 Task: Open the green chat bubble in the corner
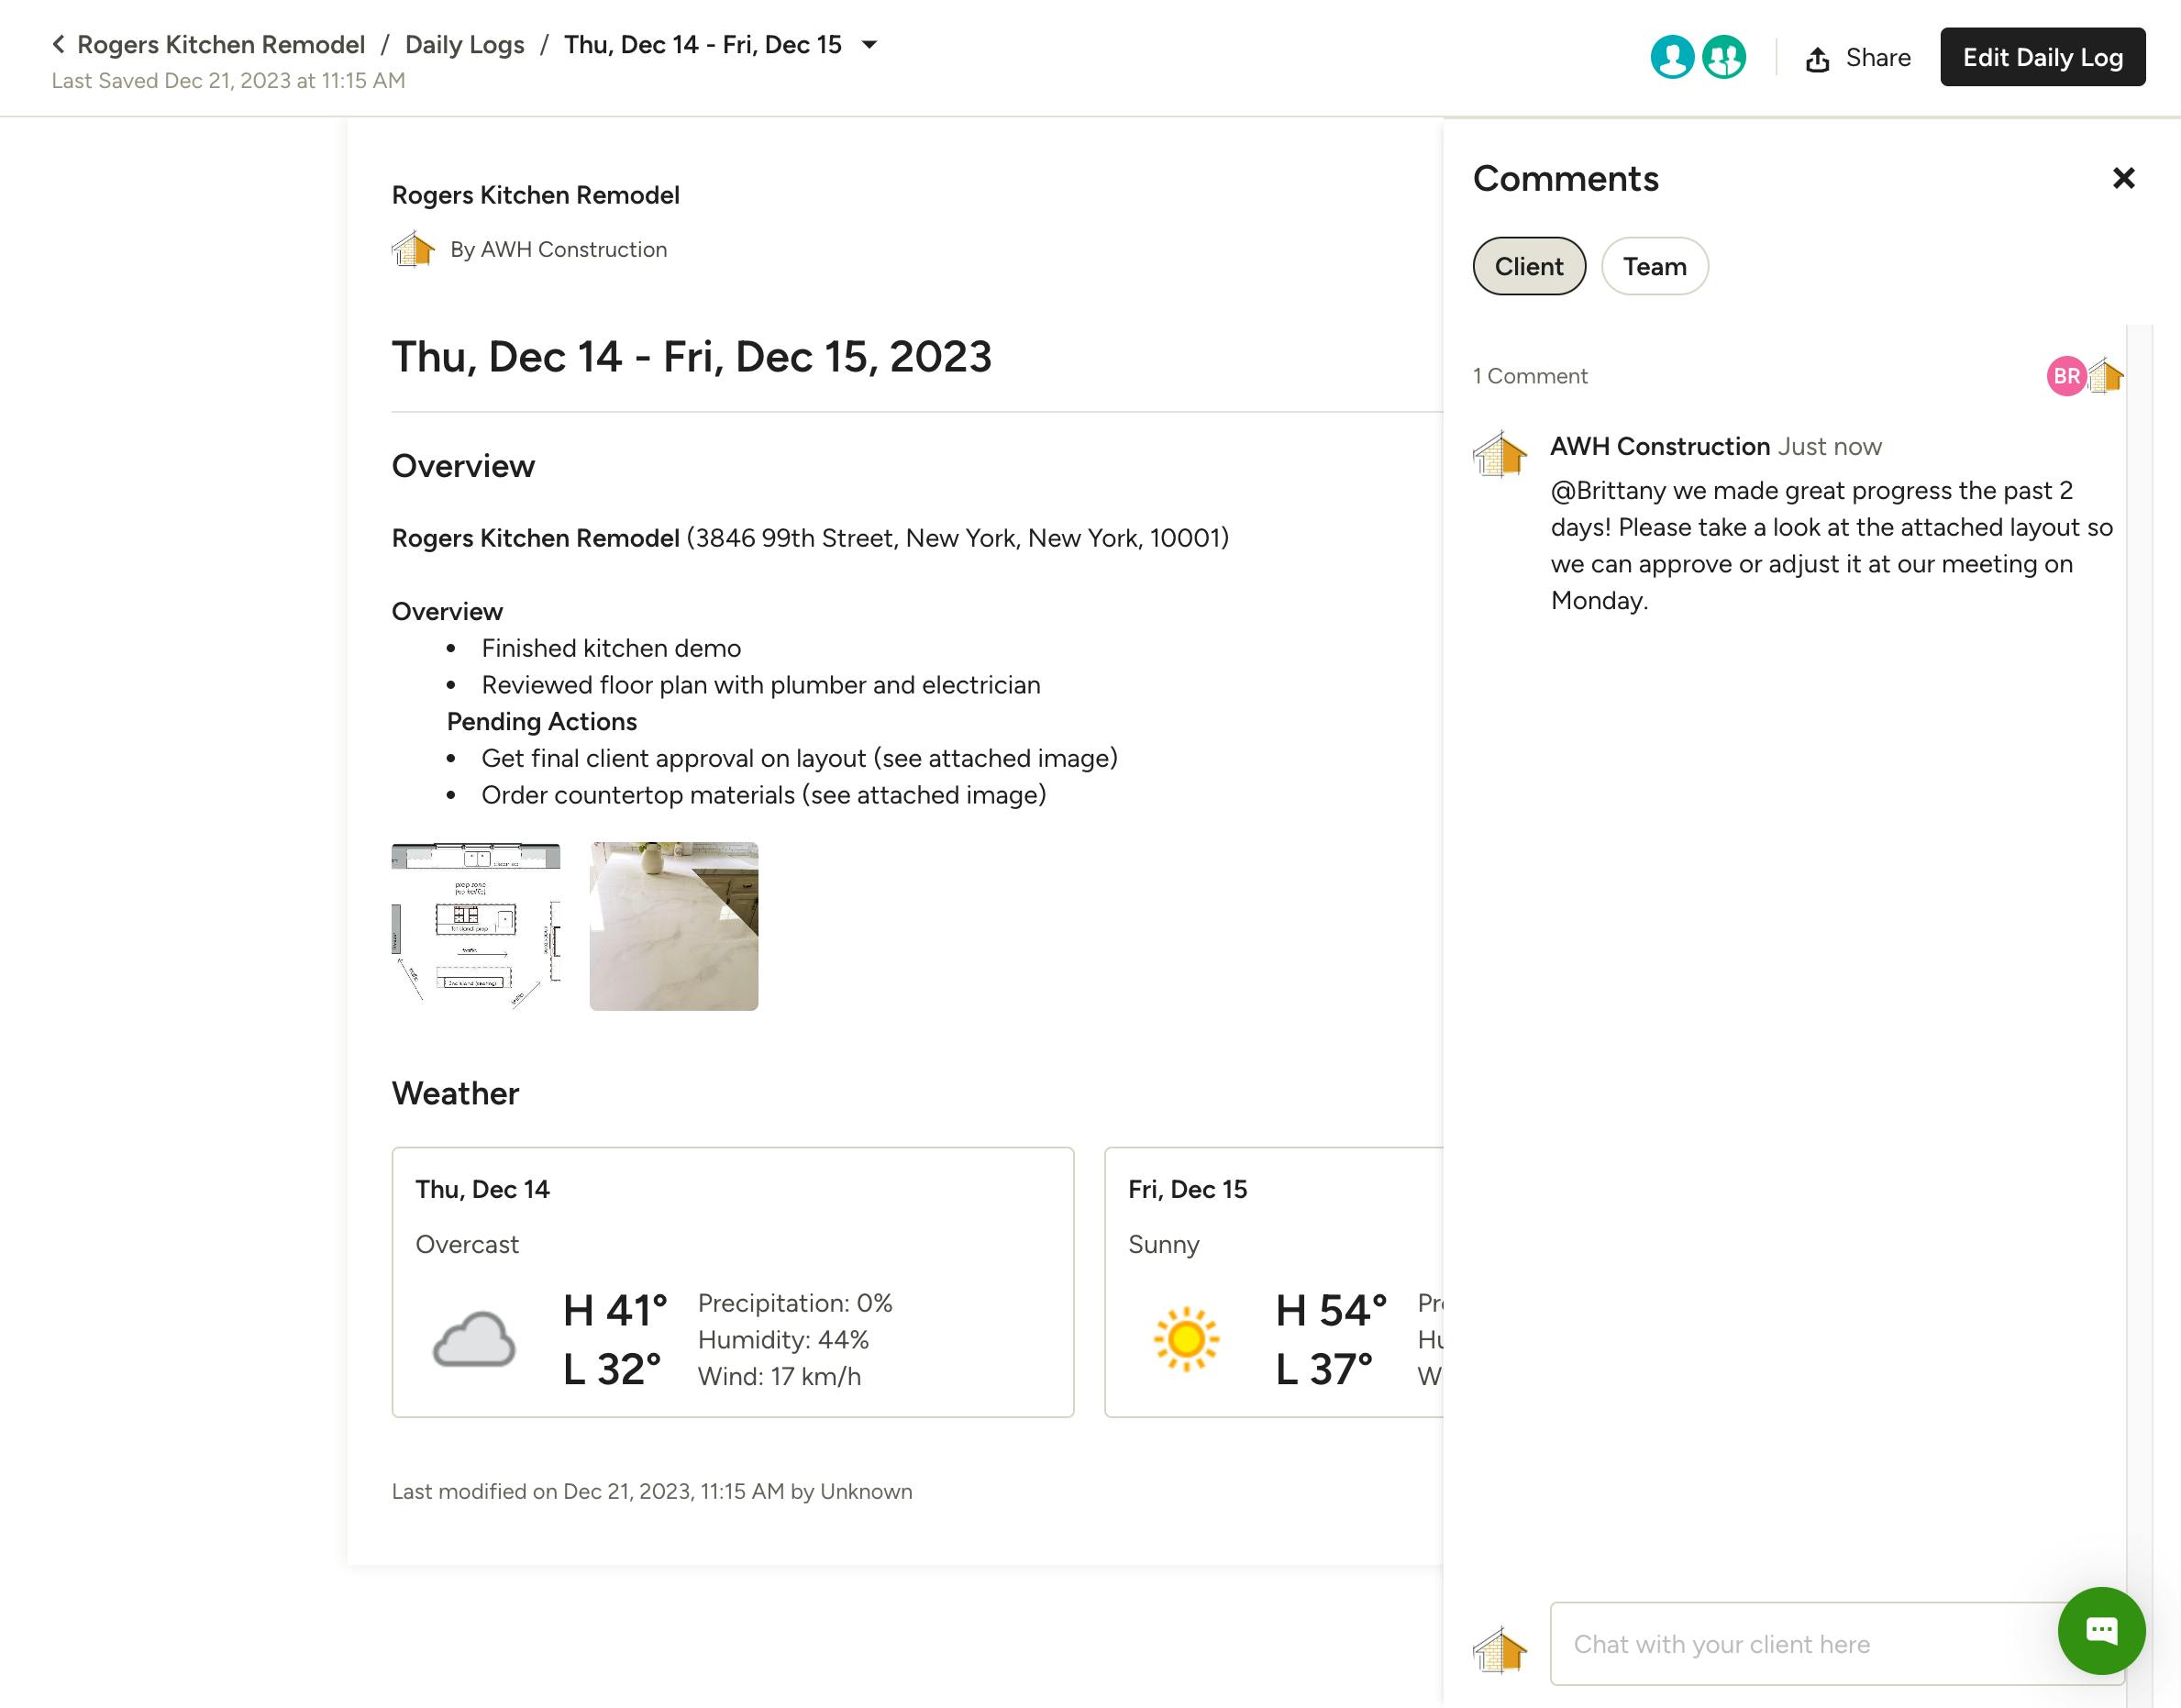pyautogui.click(x=2101, y=1631)
